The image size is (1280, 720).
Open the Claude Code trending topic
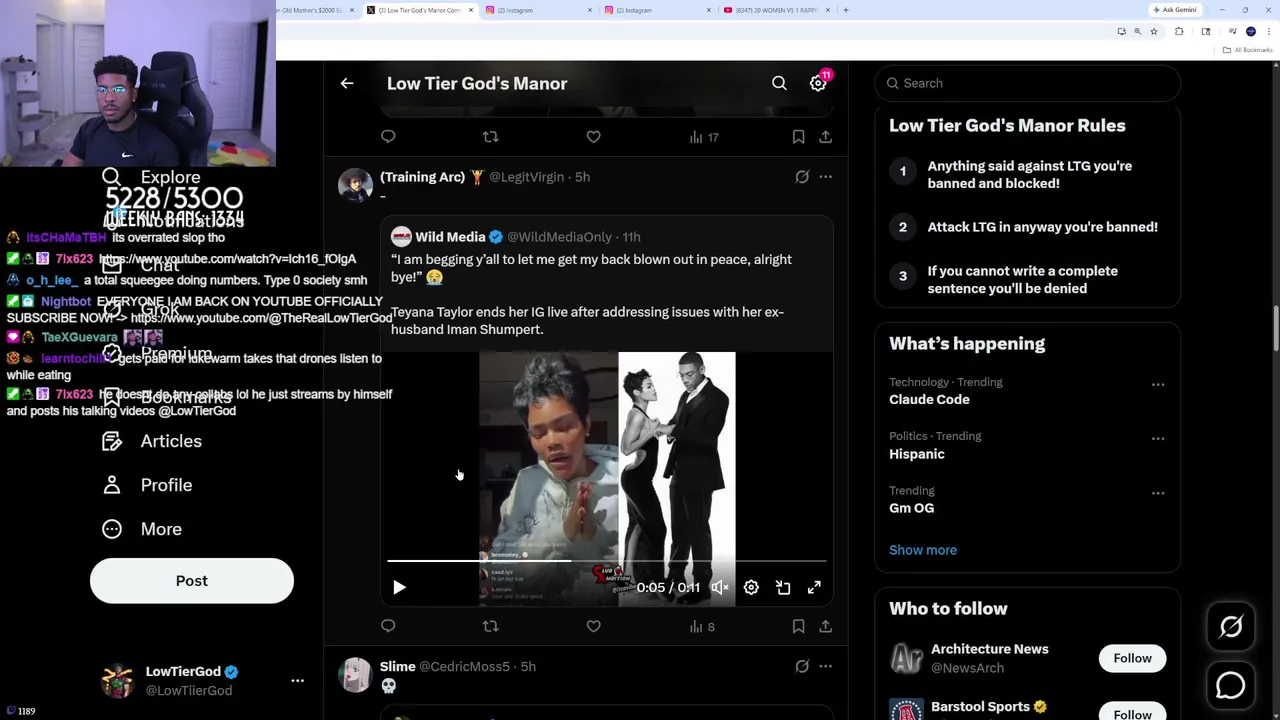(x=929, y=400)
